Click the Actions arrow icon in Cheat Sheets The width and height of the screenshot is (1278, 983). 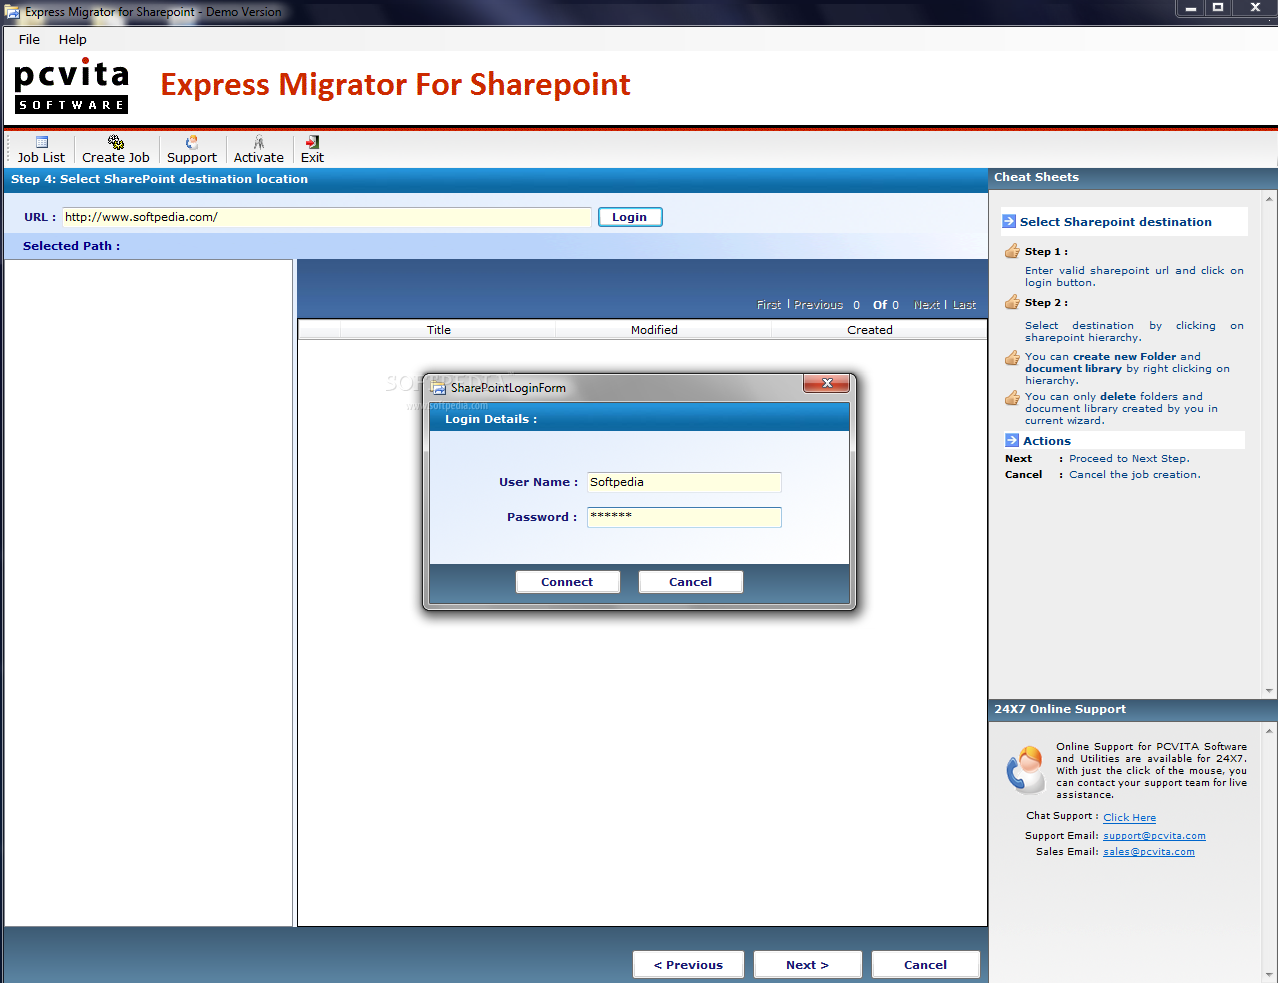tap(1012, 440)
